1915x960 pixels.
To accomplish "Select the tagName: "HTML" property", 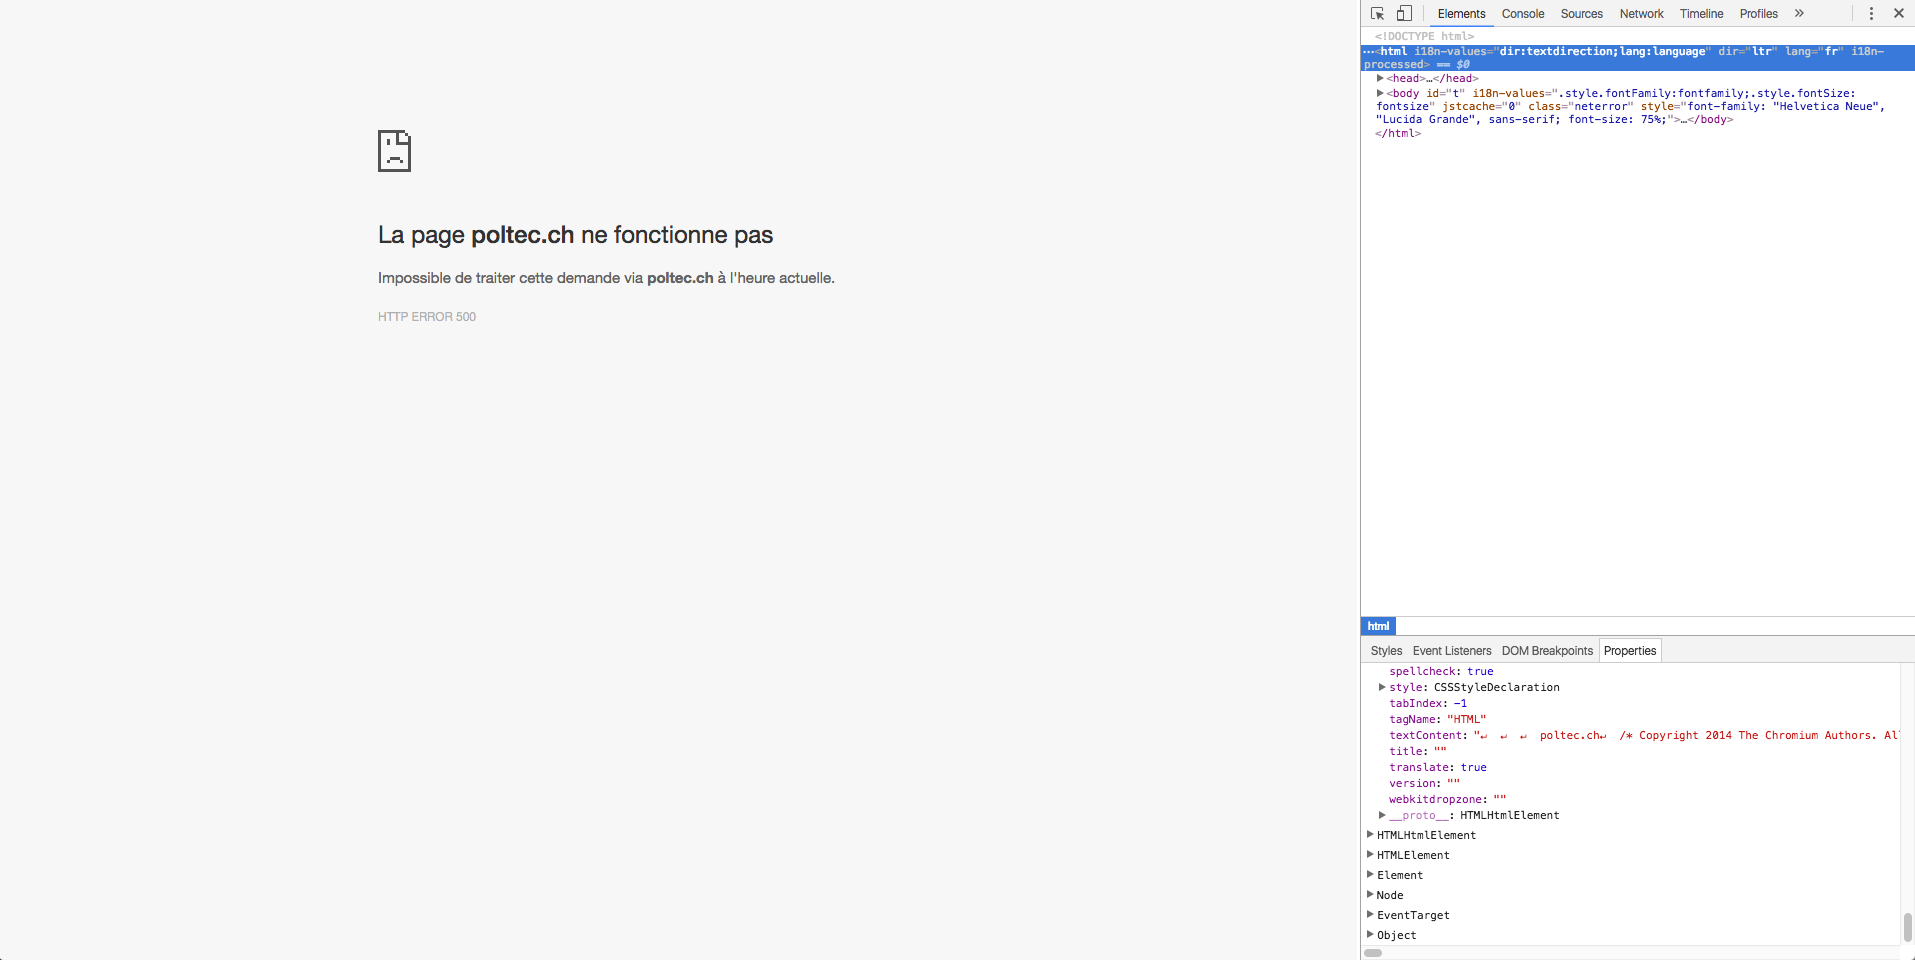I will click(1438, 719).
